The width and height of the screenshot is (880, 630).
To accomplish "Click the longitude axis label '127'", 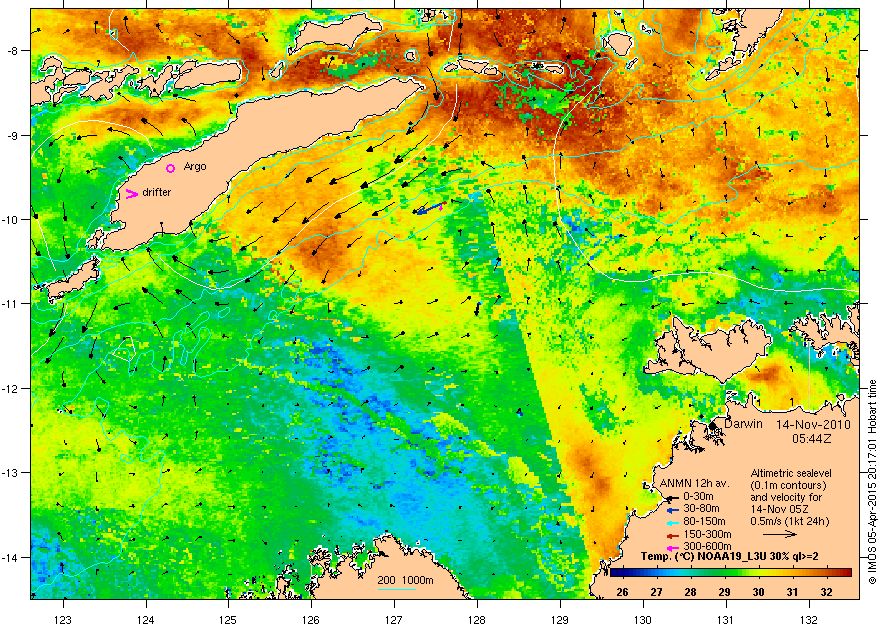I will (394, 619).
